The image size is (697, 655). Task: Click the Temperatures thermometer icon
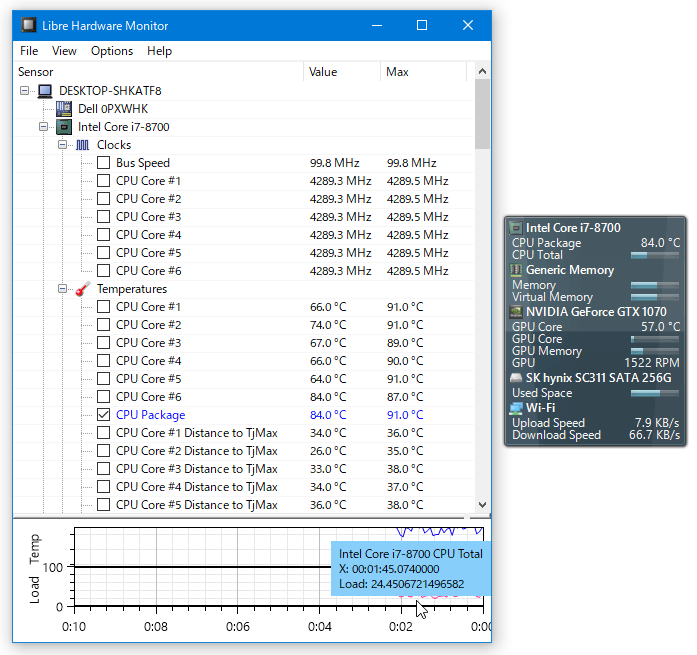(83, 289)
